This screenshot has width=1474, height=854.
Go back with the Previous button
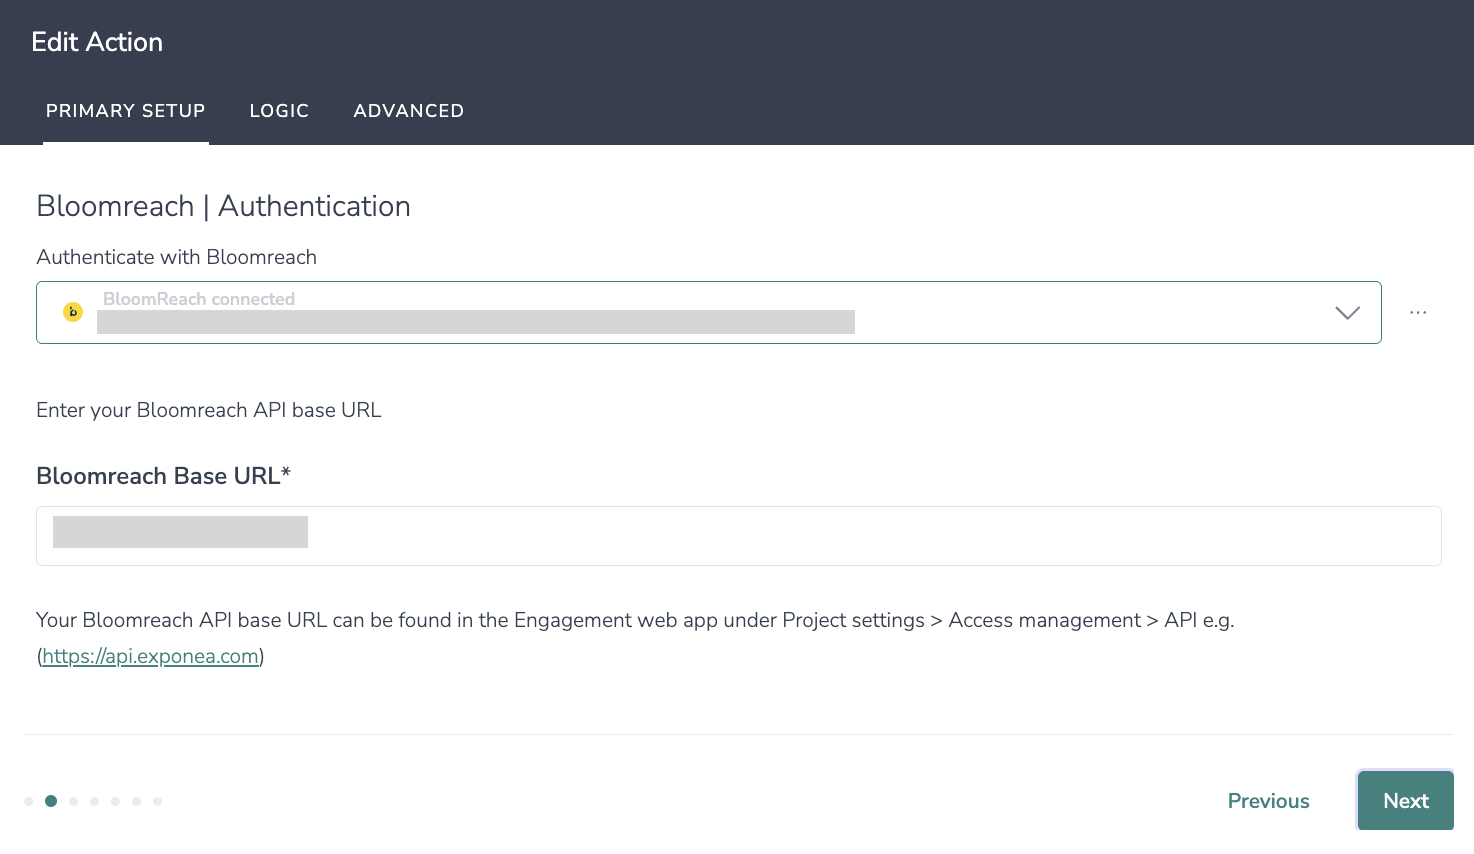pos(1268,801)
